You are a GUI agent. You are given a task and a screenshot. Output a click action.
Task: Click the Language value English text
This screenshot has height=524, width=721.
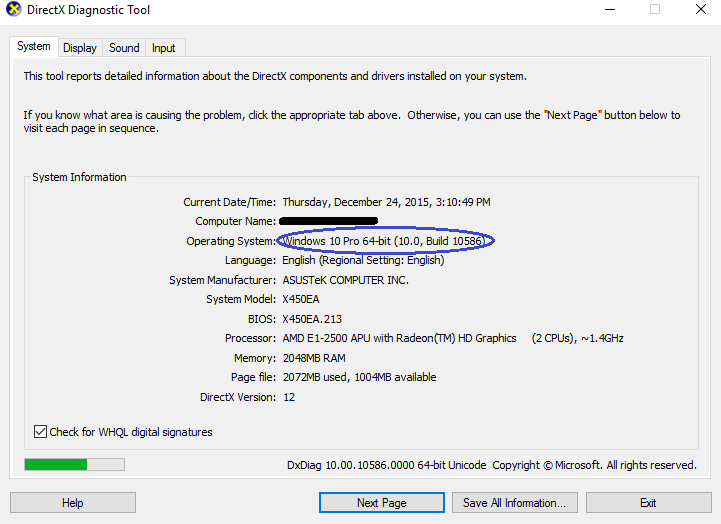pyautogui.click(x=363, y=260)
